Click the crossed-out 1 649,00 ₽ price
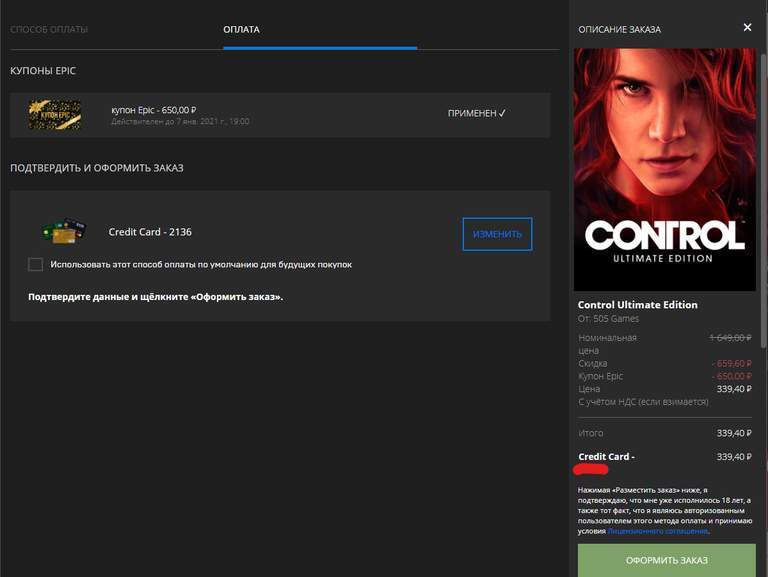768x577 pixels. click(730, 338)
